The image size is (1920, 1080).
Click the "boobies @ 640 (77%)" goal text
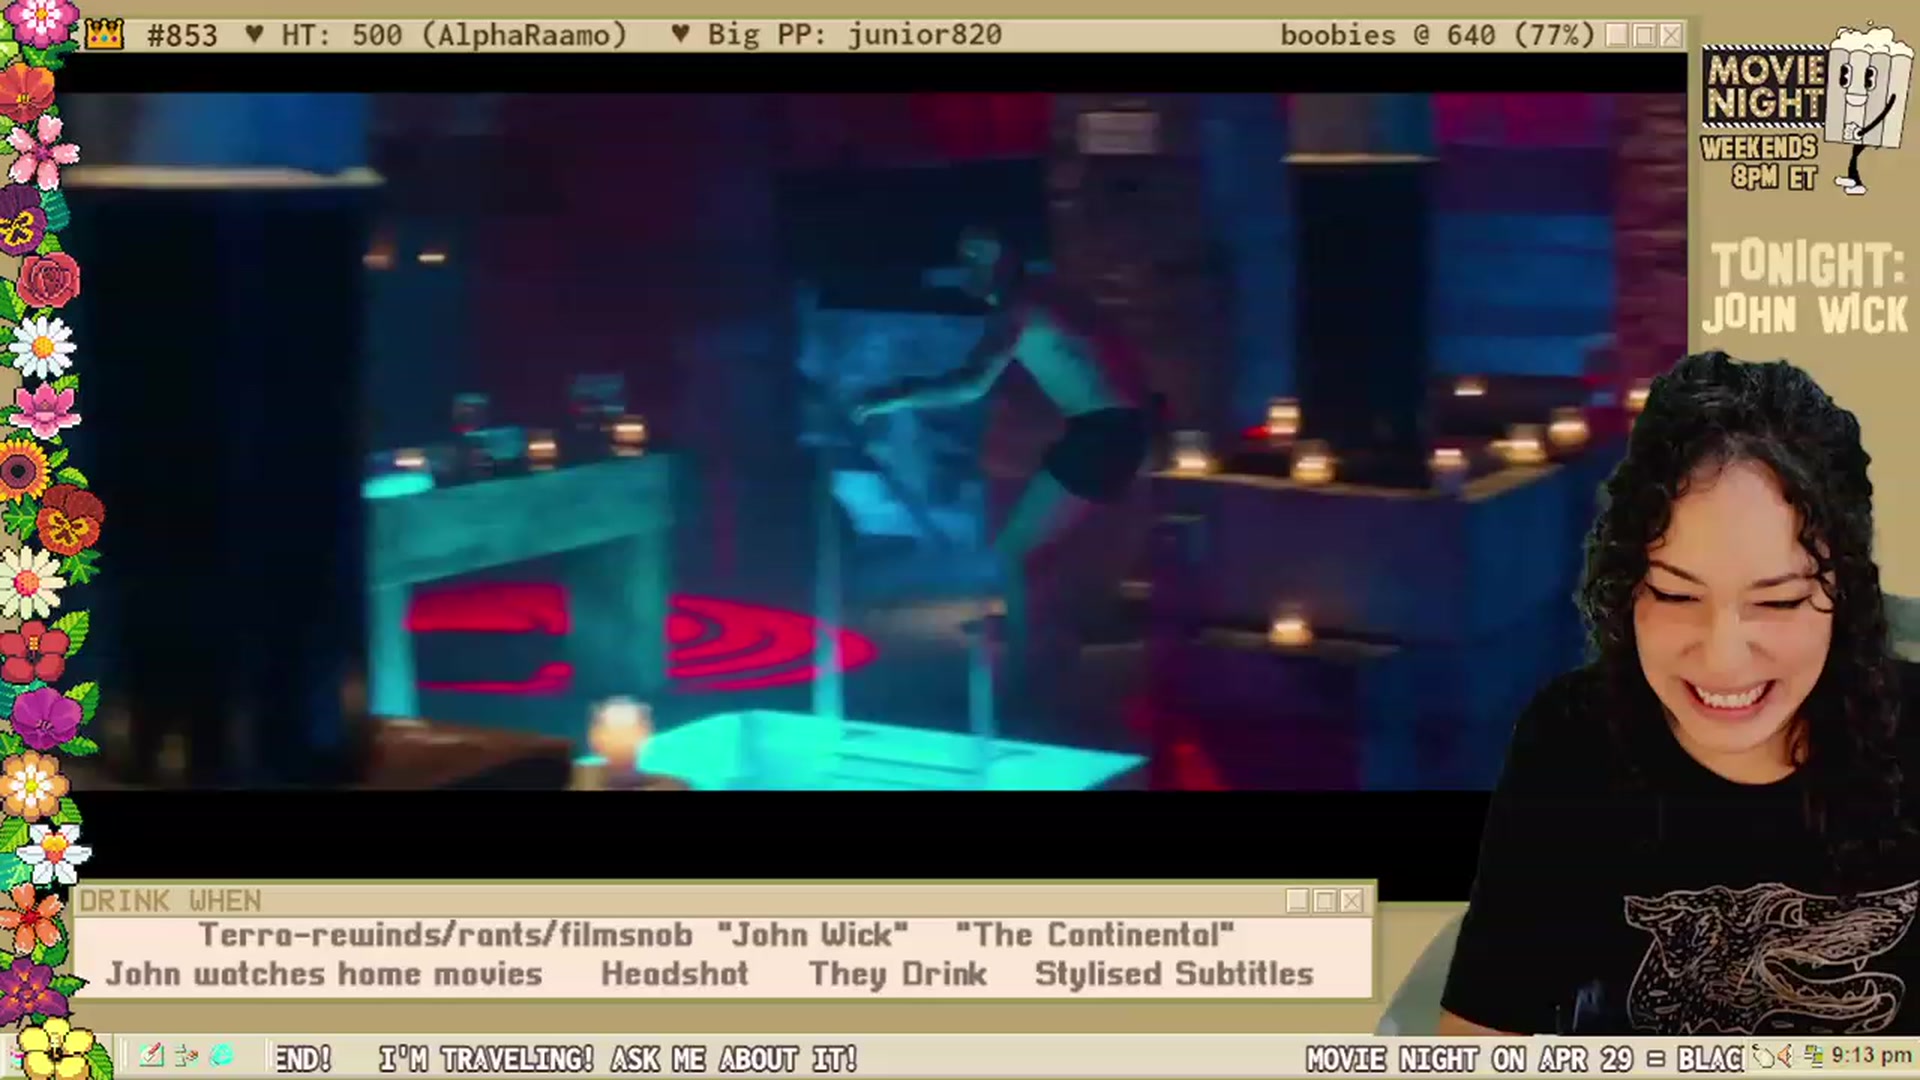pyautogui.click(x=1437, y=35)
